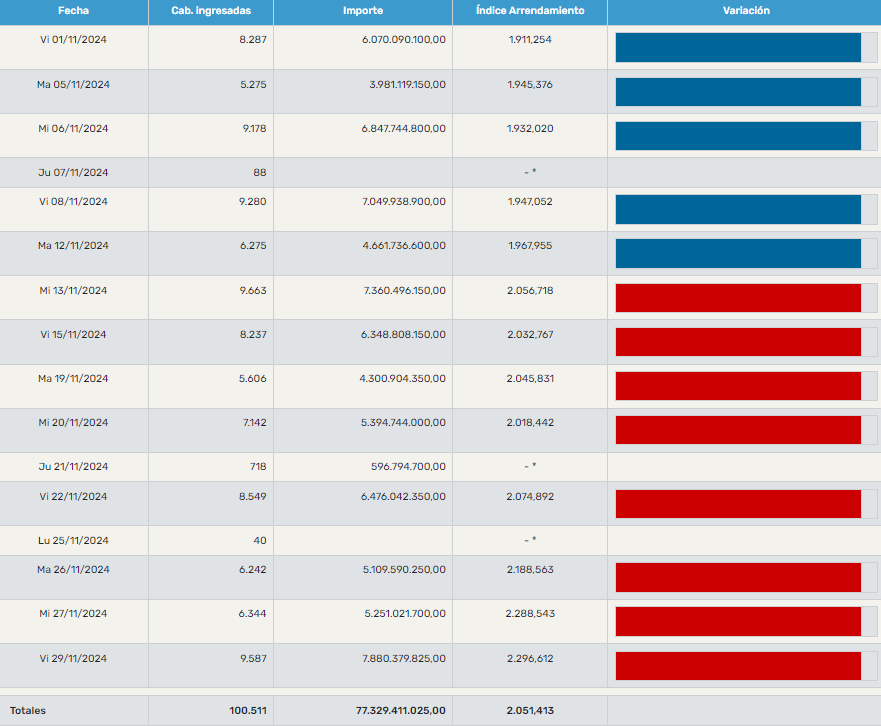
Task: Click the red variation bar for Vi 22/11/2024
Action: pyautogui.click(x=738, y=504)
